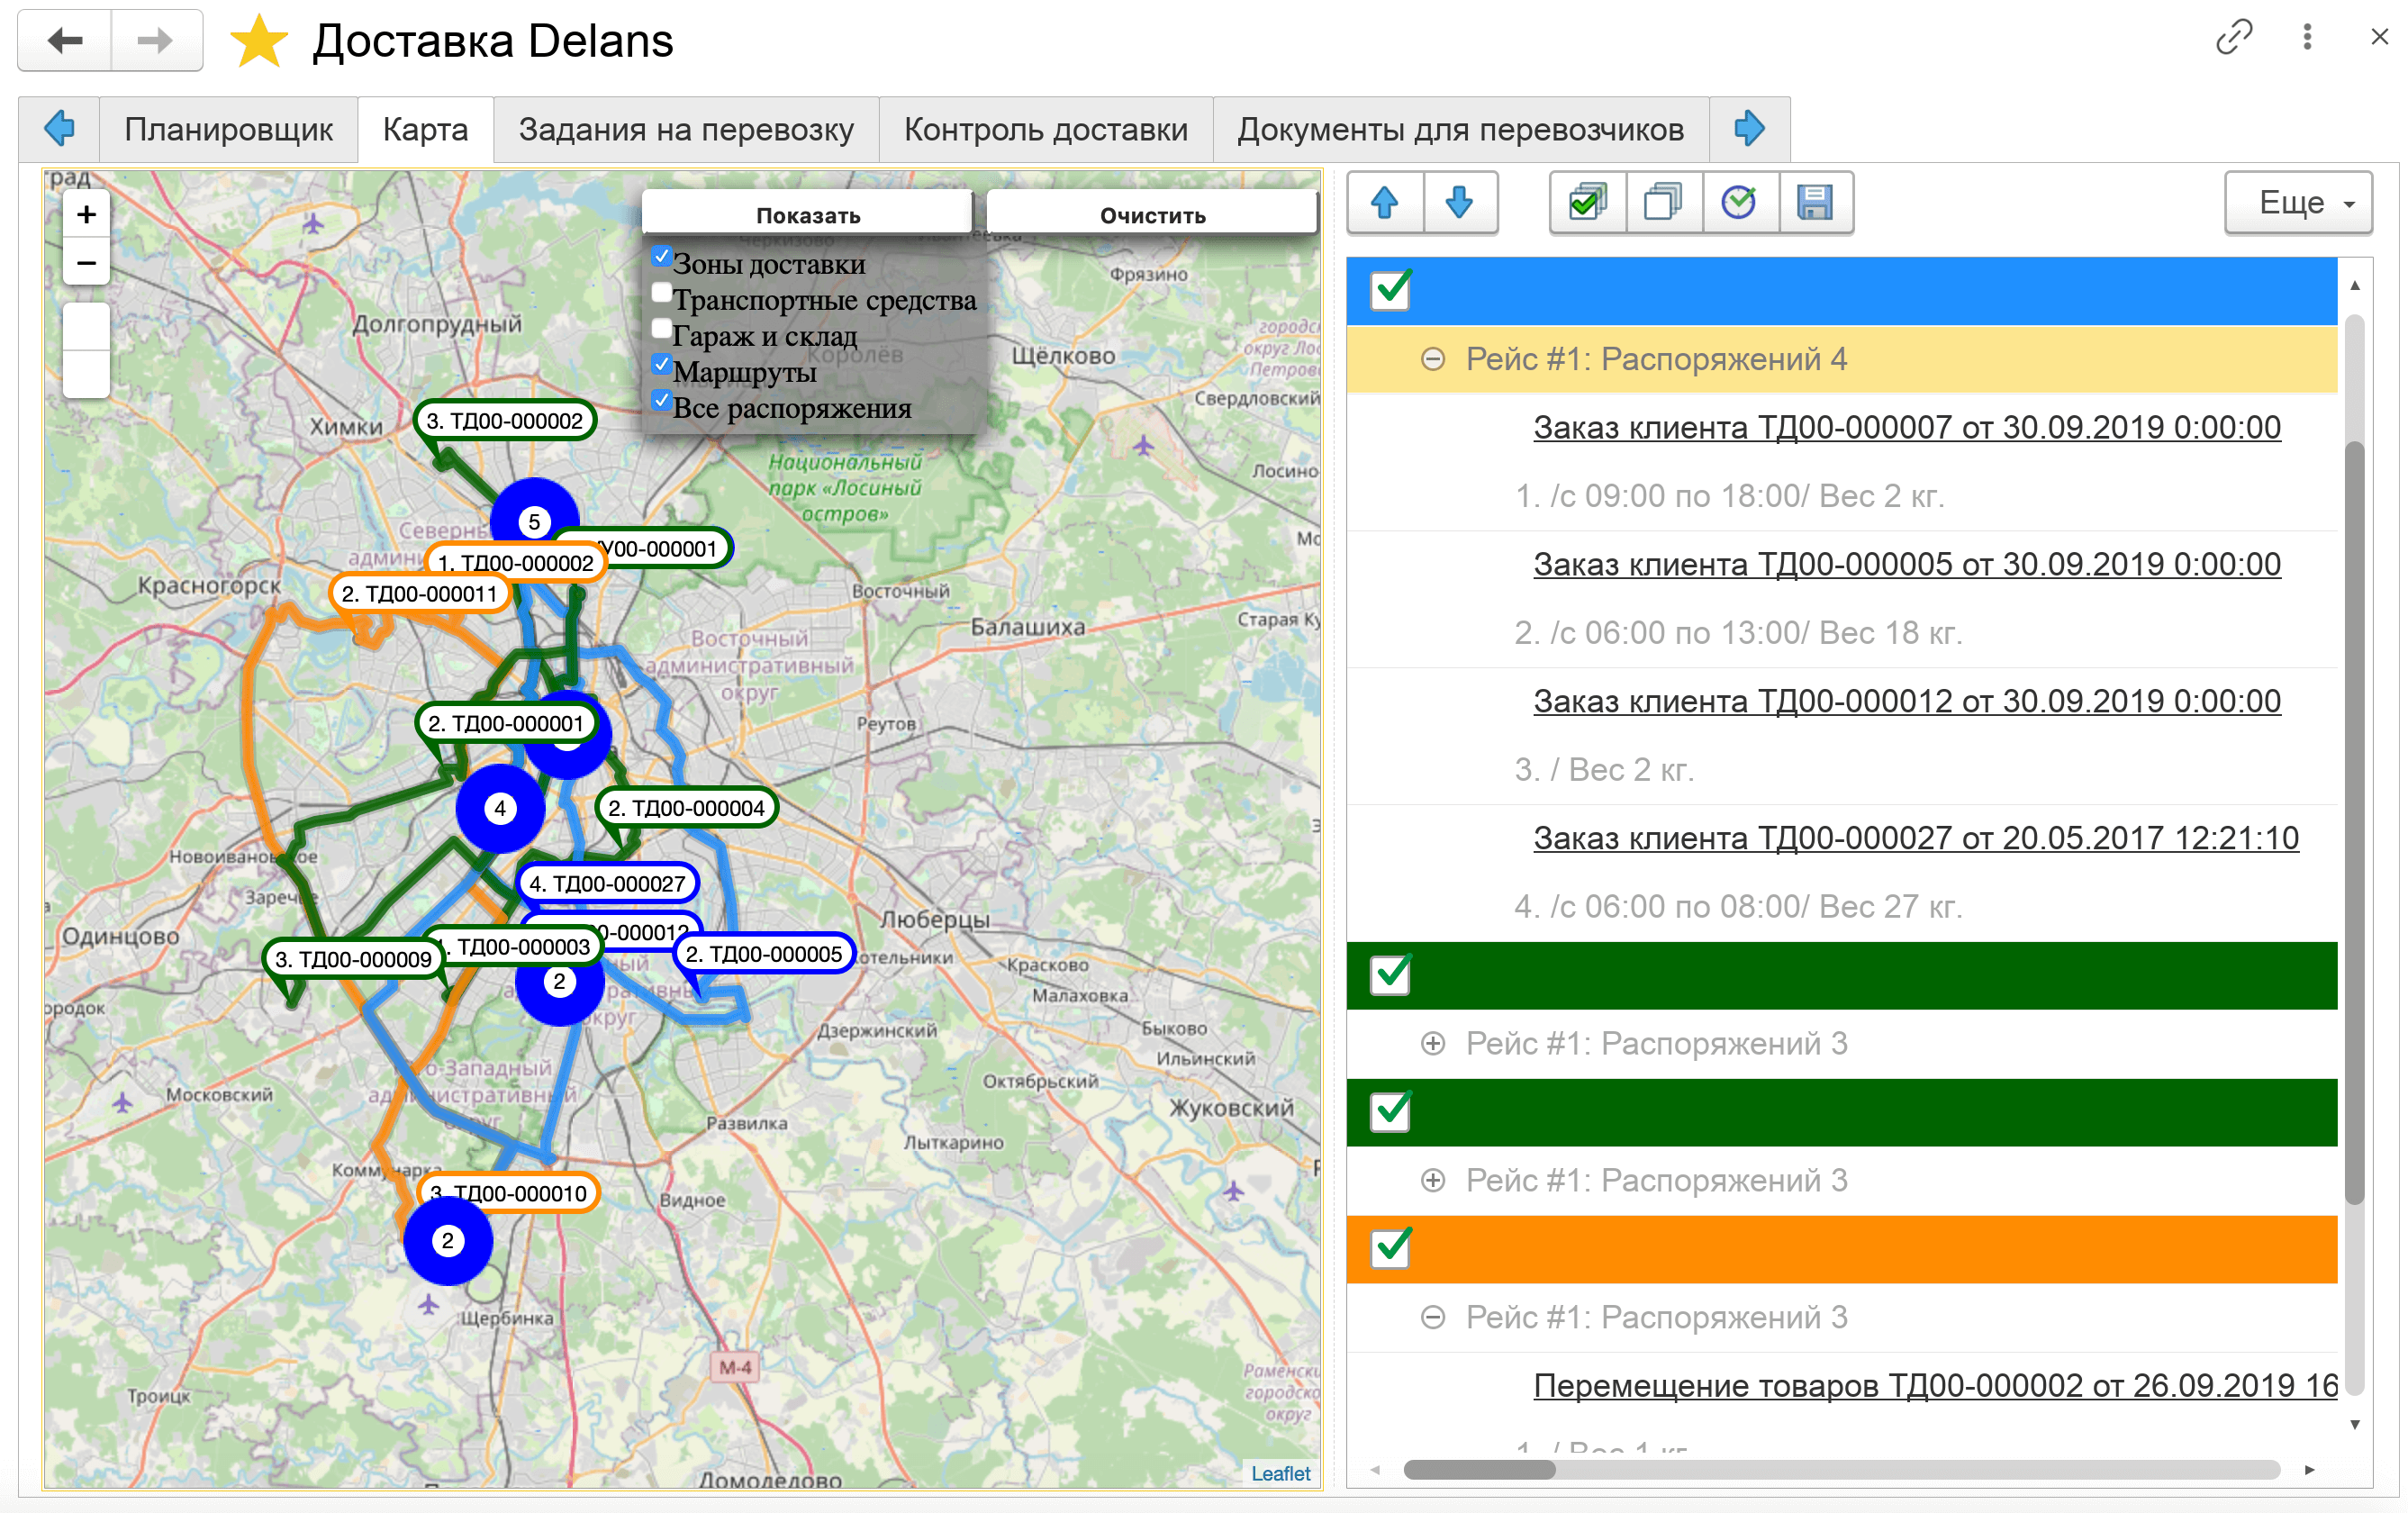Click scroll down arrow in routes list
This screenshot has height=1513, width=2408.
click(x=2354, y=1424)
